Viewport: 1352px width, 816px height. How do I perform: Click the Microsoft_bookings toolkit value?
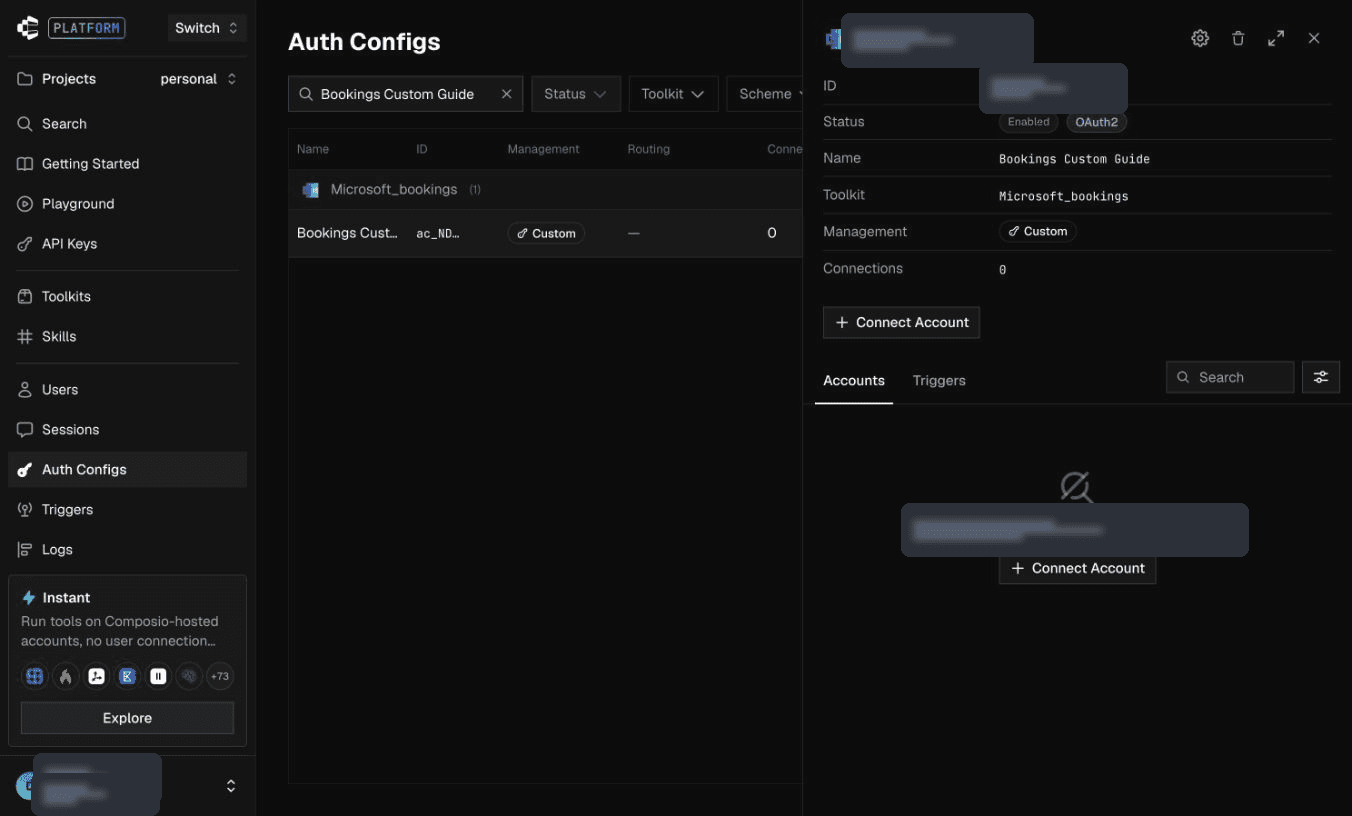(1063, 196)
